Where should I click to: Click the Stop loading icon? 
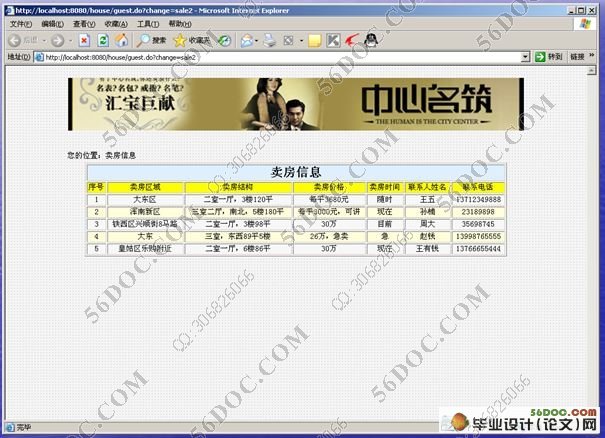click(x=83, y=40)
